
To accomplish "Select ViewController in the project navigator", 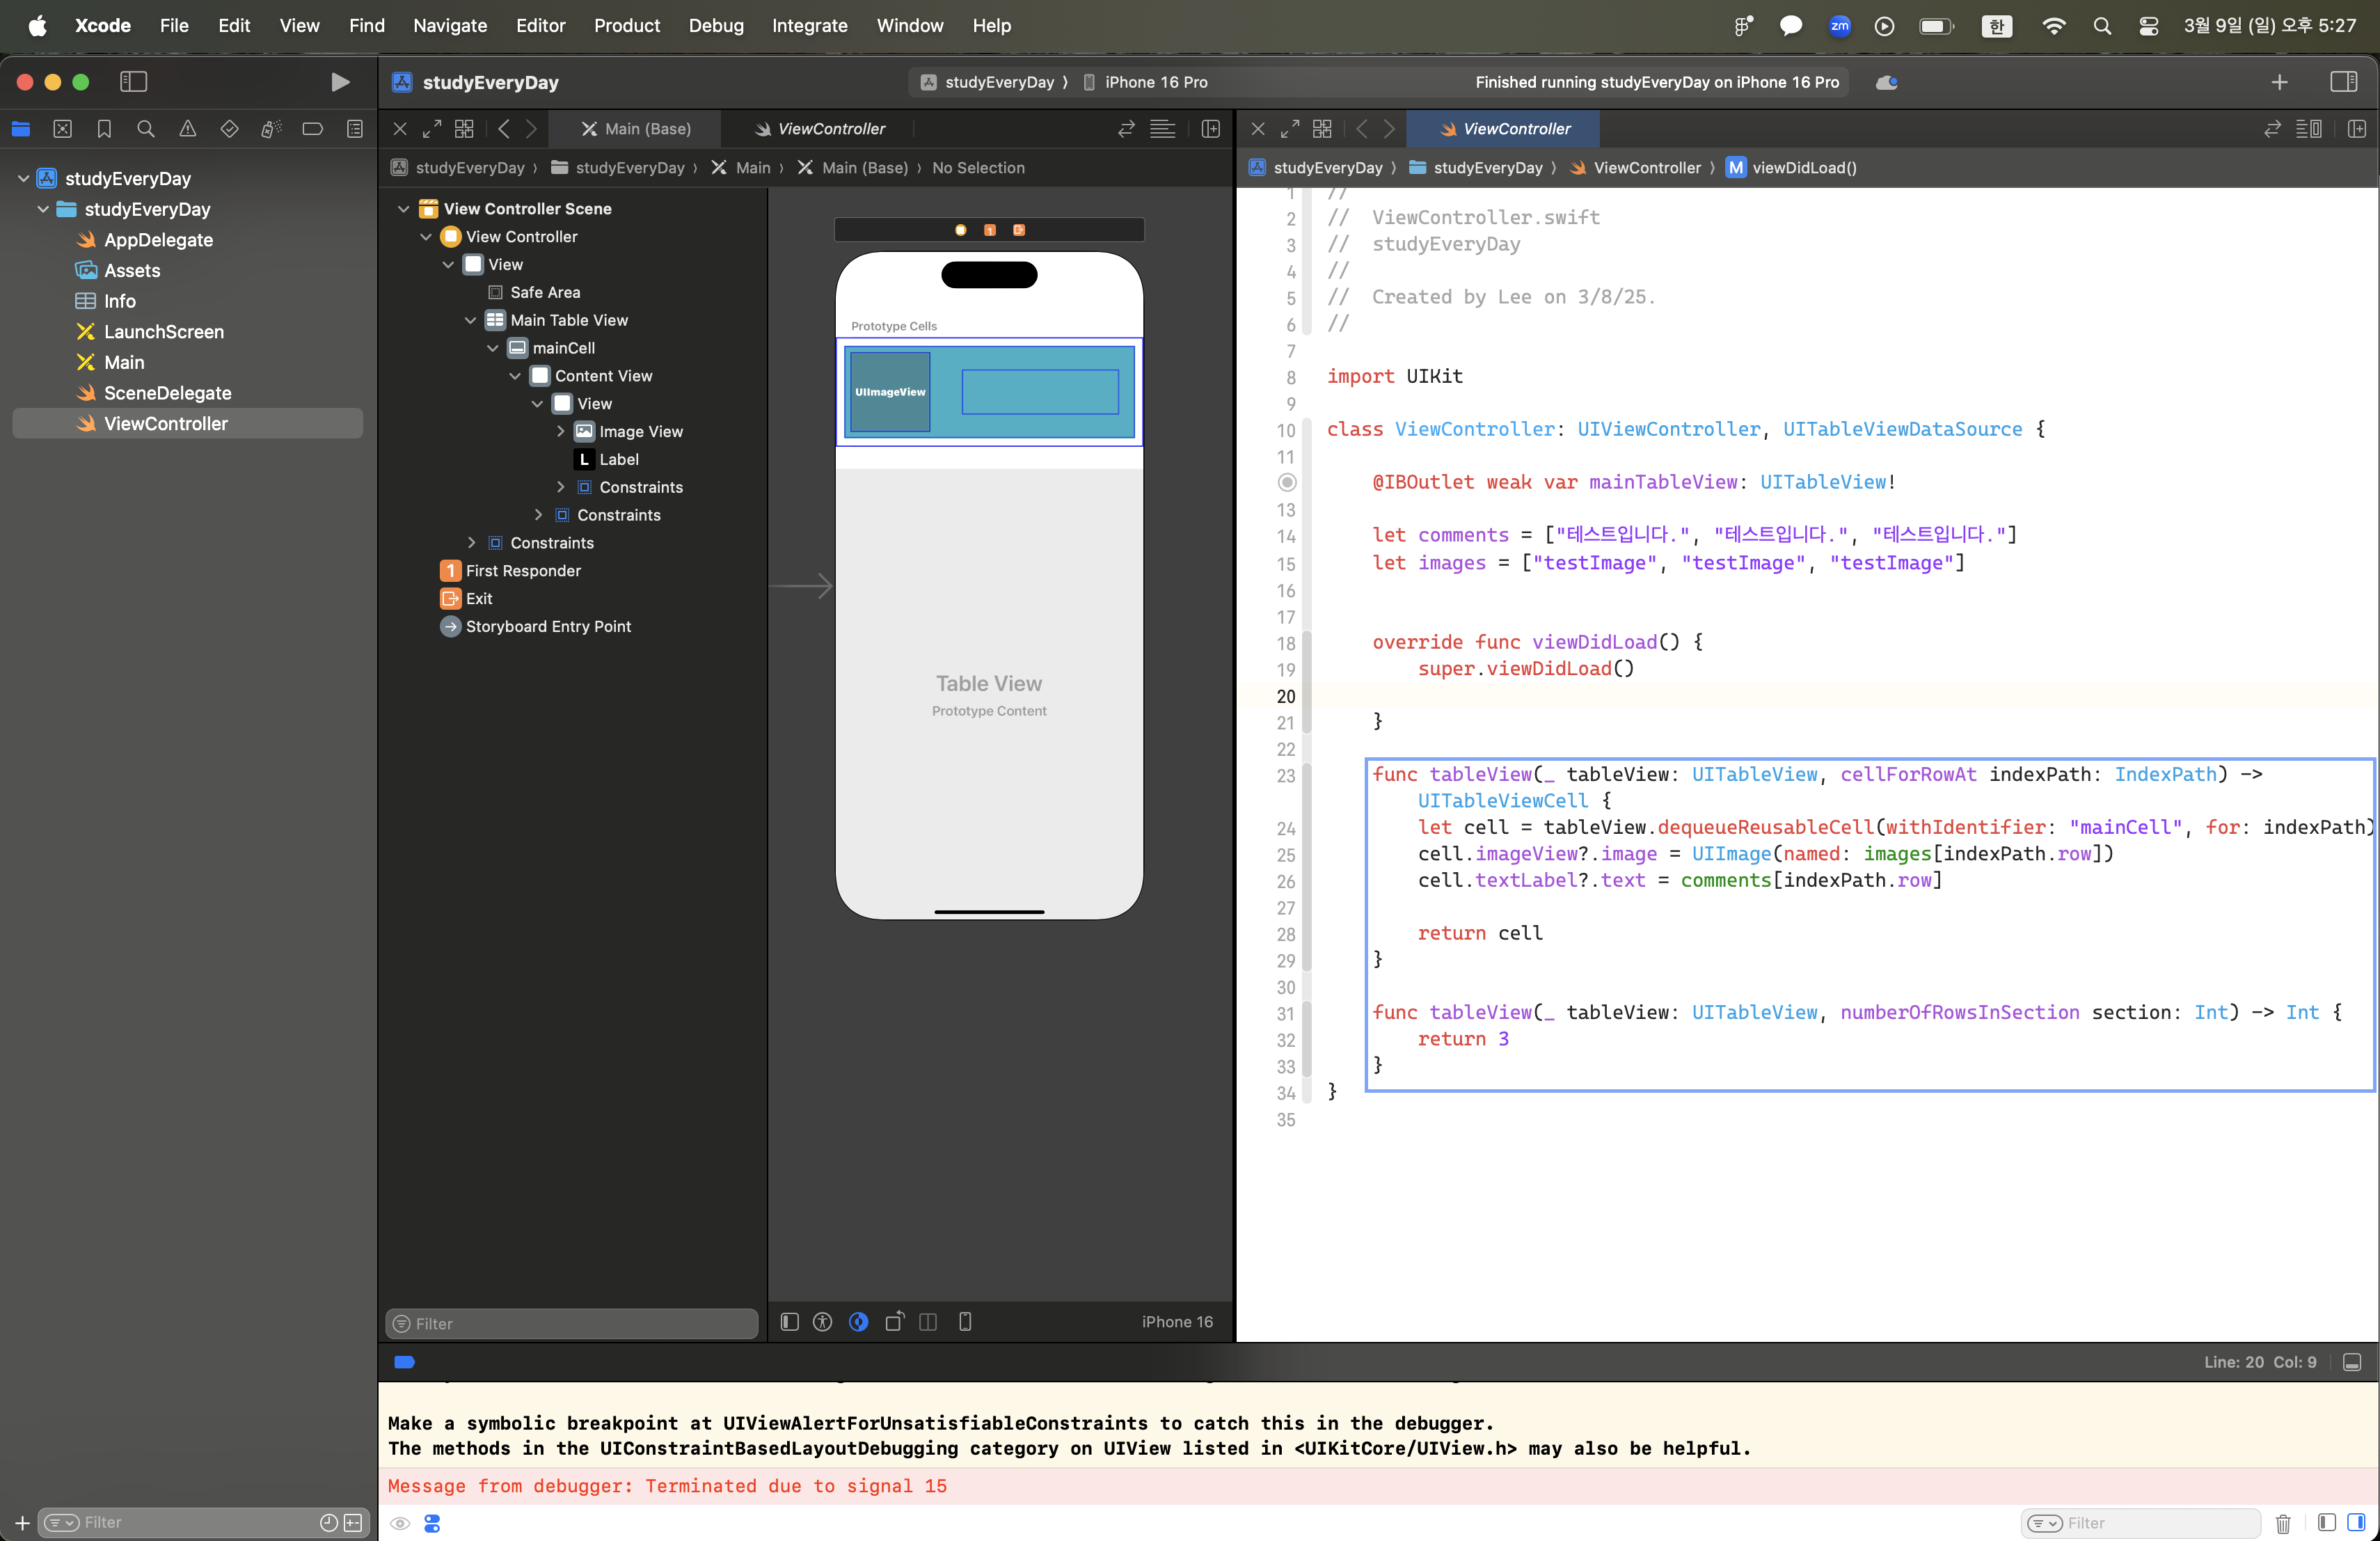I will click(166, 423).
